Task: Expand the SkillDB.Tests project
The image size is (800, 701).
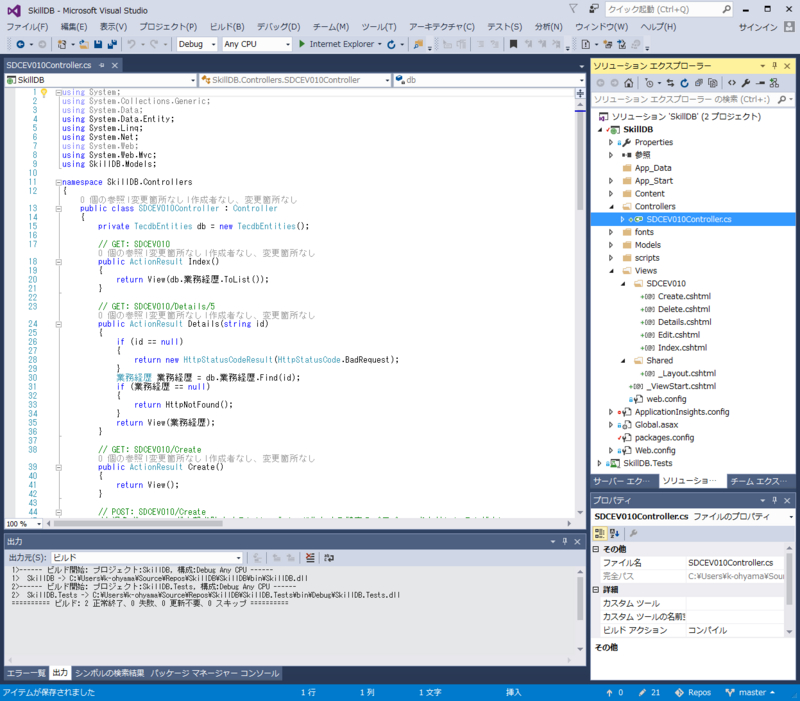Action: 599,463
